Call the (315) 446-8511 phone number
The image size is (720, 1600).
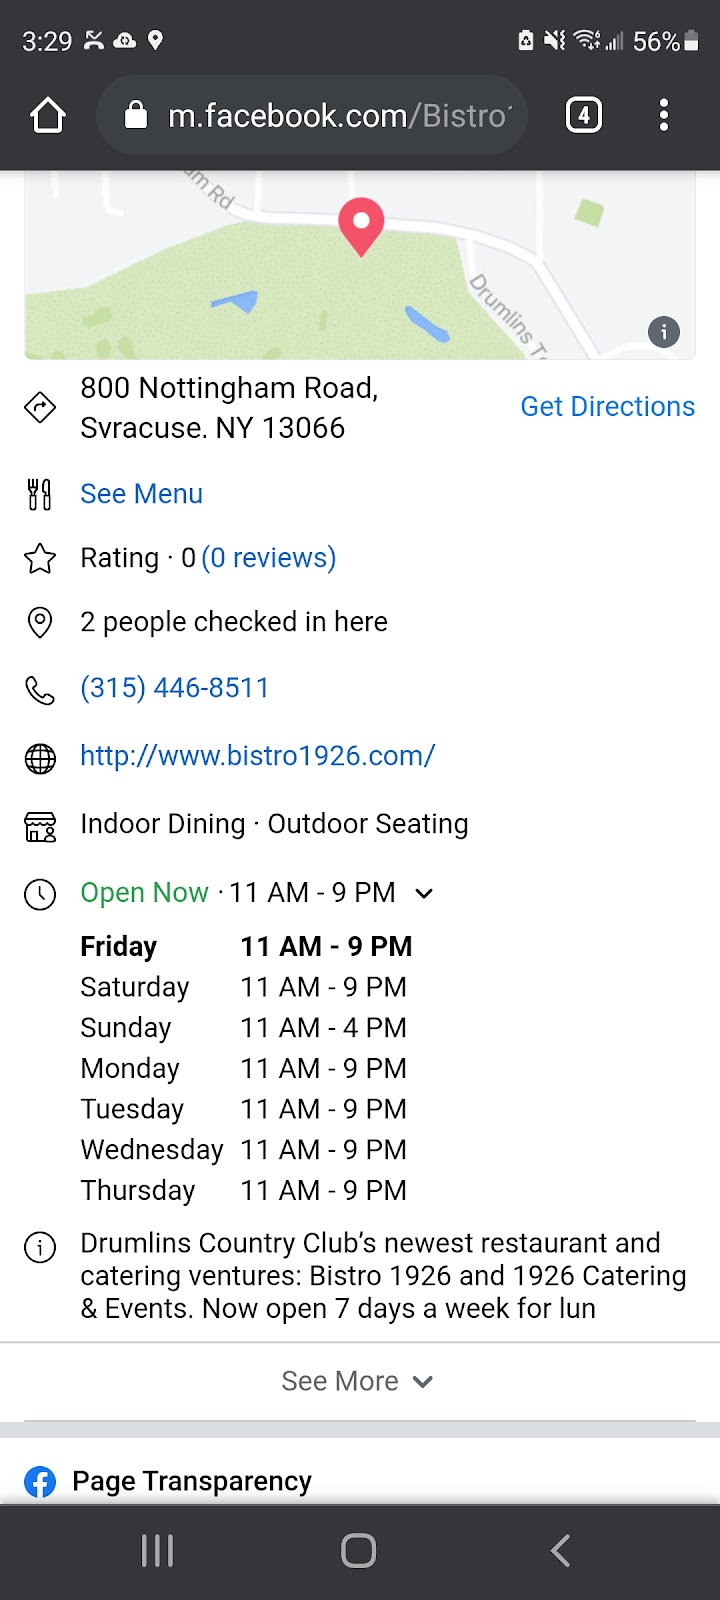pos(175,688)
